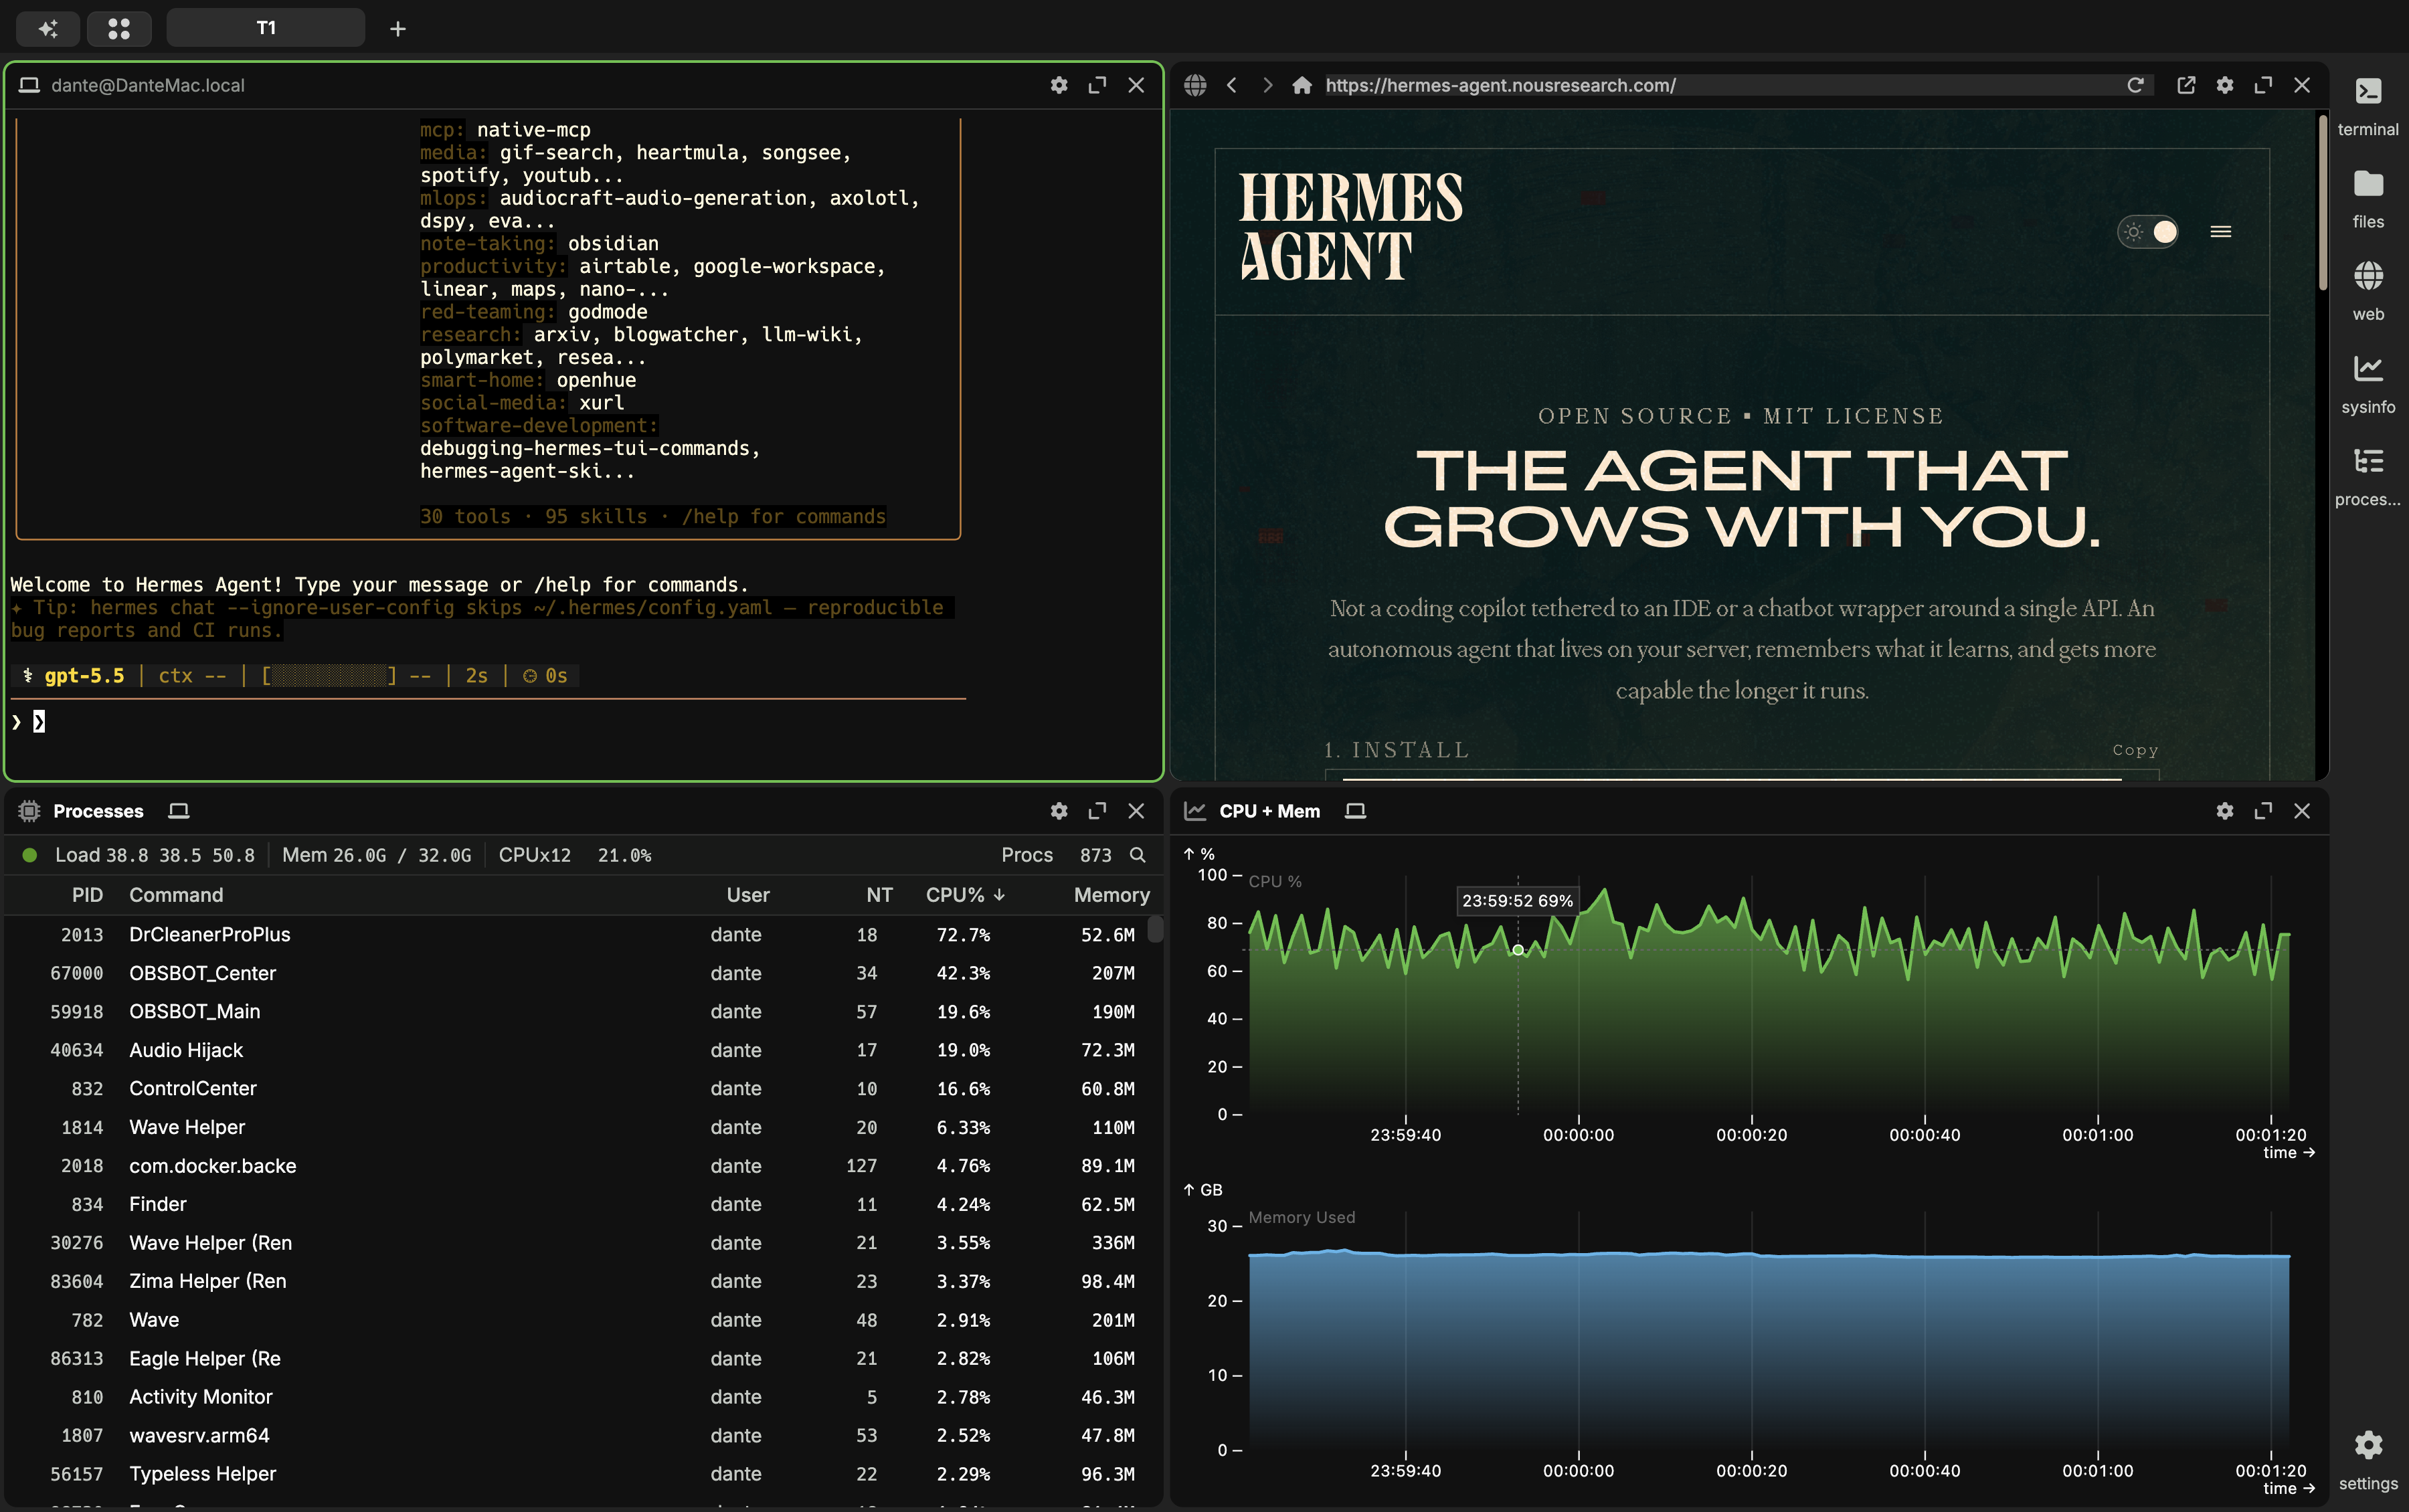Select the Activity Monitor process row
Viewport: 2409px width, 1512px height.
[576, 1397]
